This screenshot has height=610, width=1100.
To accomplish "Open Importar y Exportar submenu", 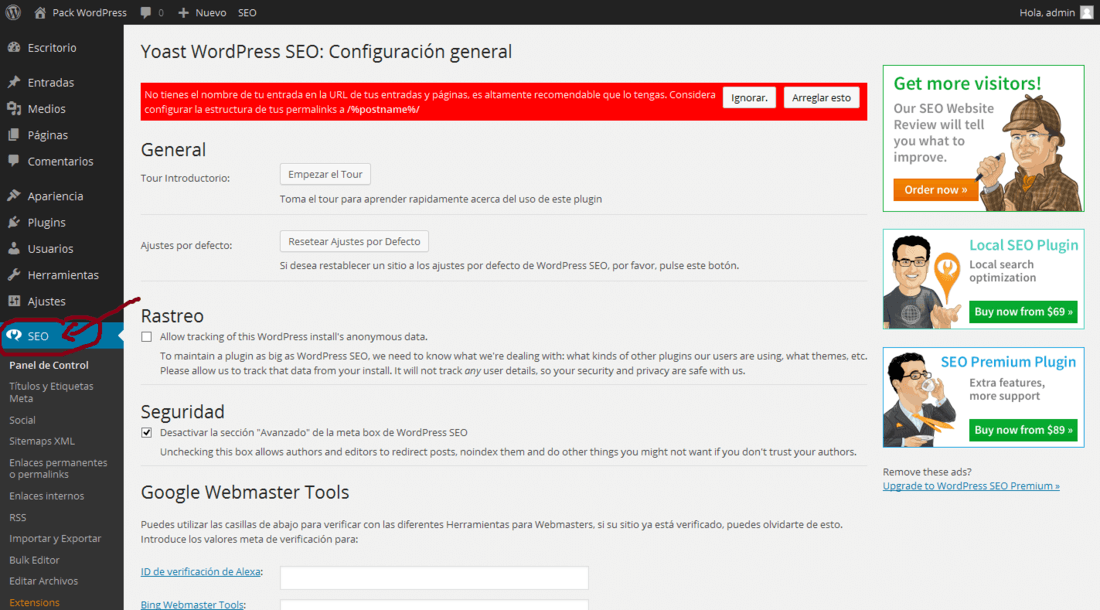I will (55, 538).
